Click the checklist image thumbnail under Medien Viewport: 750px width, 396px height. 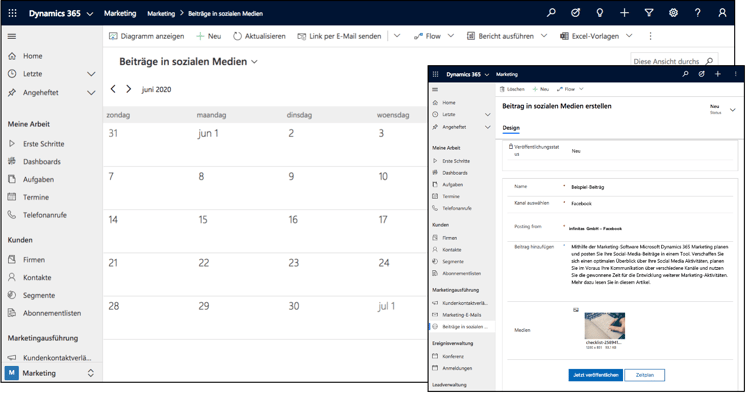pyautogui.click(x=605, y=326)
